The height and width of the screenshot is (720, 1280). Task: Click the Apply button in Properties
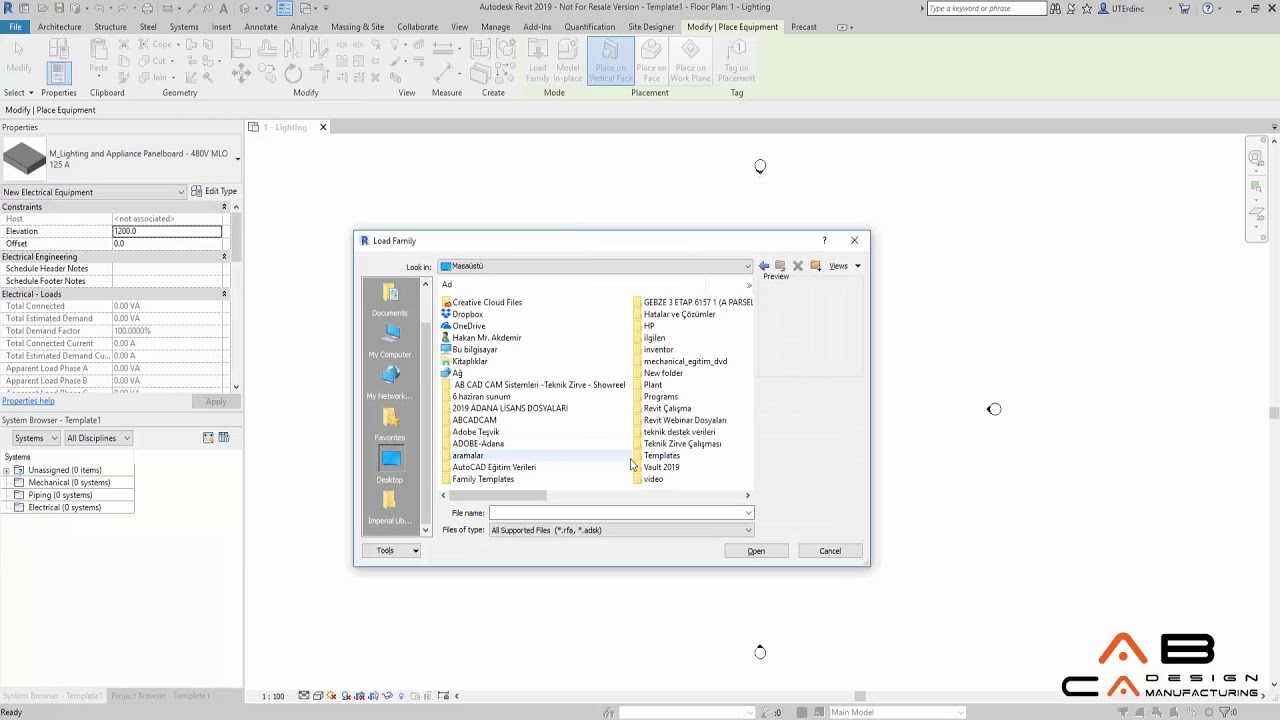tap(216, 402)
